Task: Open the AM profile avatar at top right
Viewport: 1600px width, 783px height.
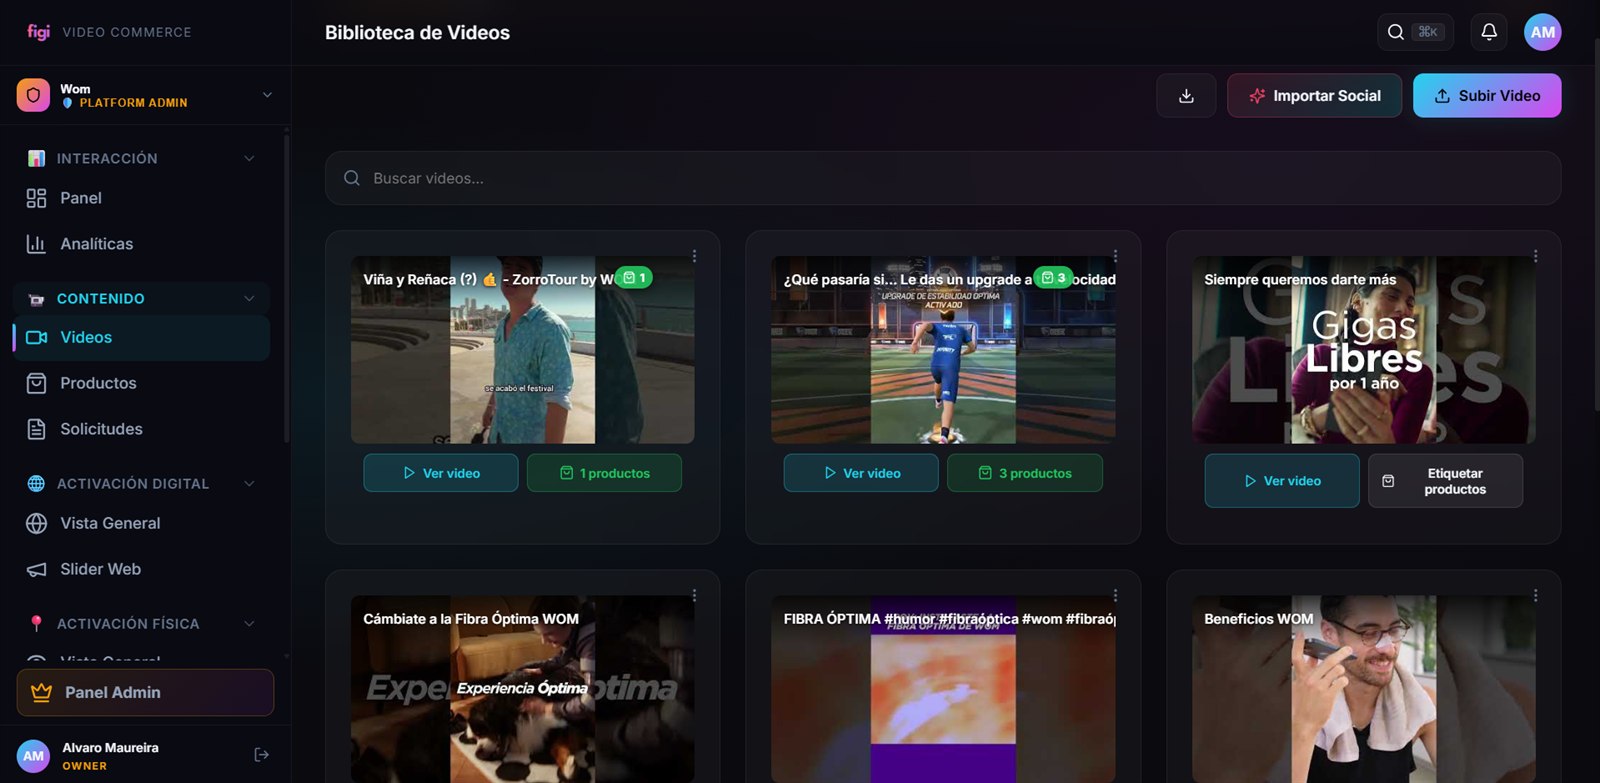Action: point(1543,32)
